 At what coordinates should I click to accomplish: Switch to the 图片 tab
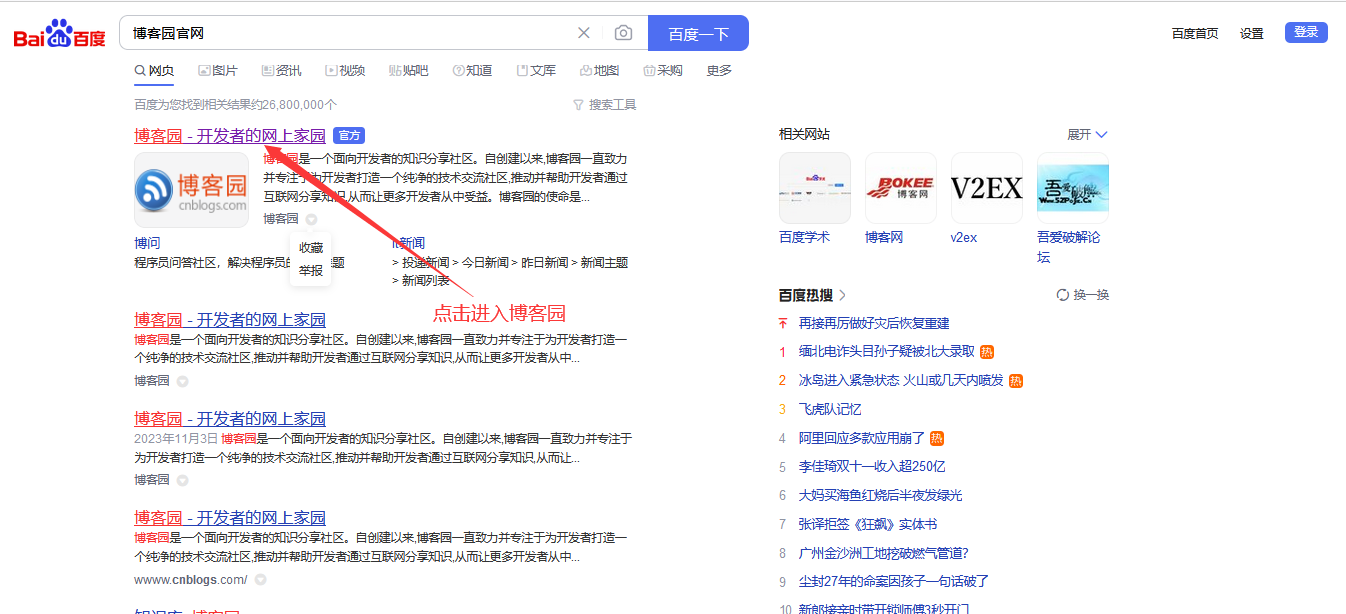point(218,71)
